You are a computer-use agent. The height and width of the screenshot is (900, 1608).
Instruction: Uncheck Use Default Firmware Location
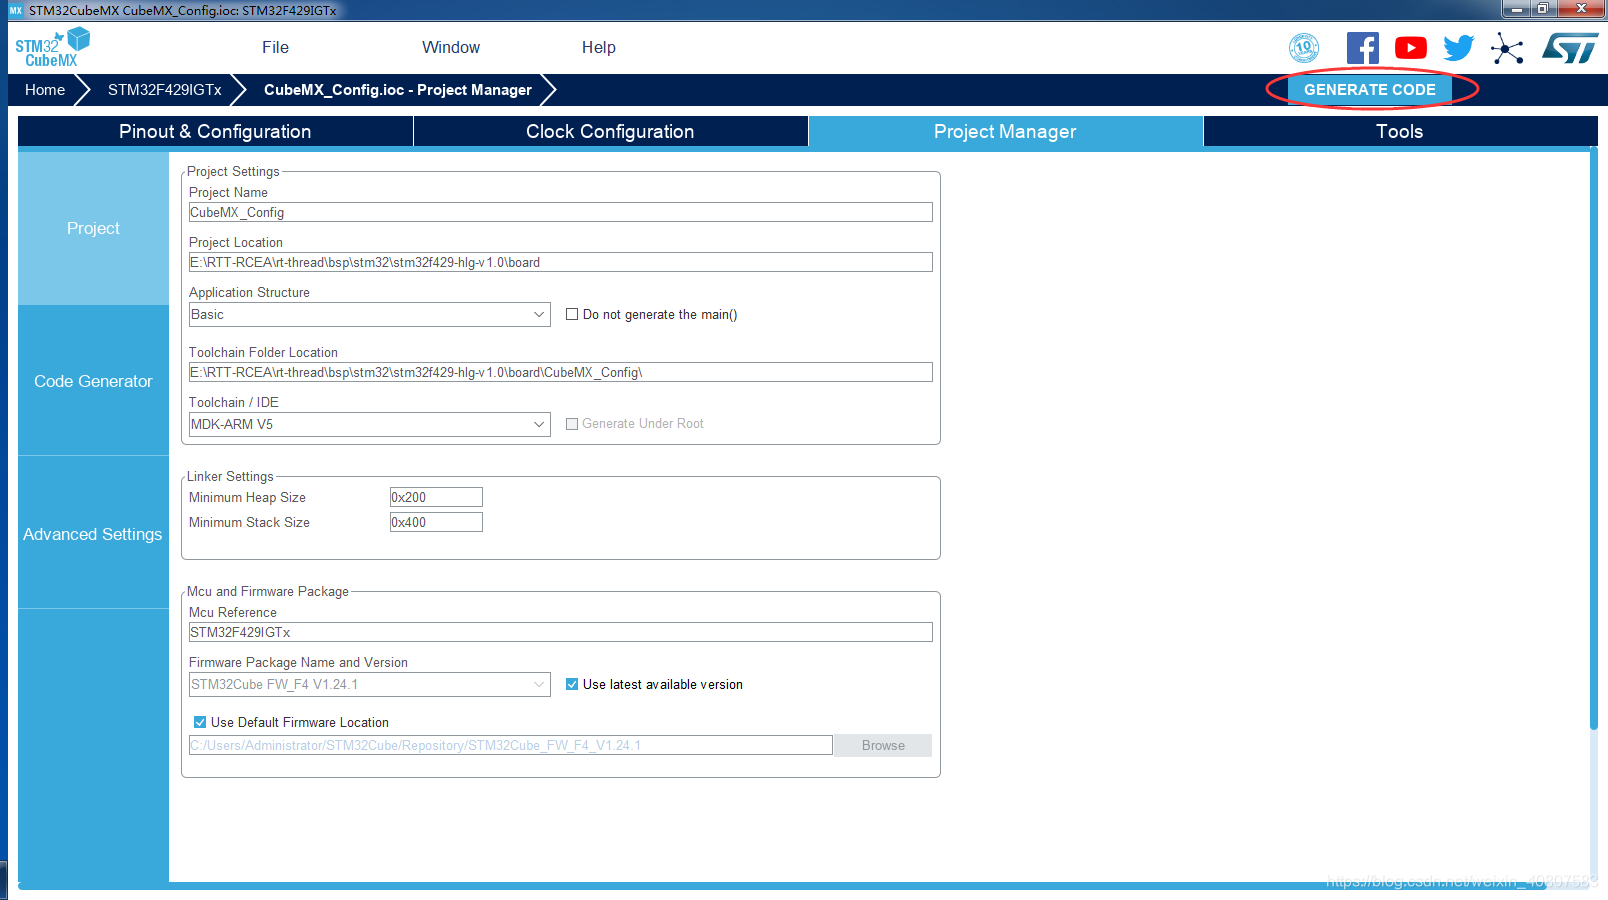tap(200, 722)
